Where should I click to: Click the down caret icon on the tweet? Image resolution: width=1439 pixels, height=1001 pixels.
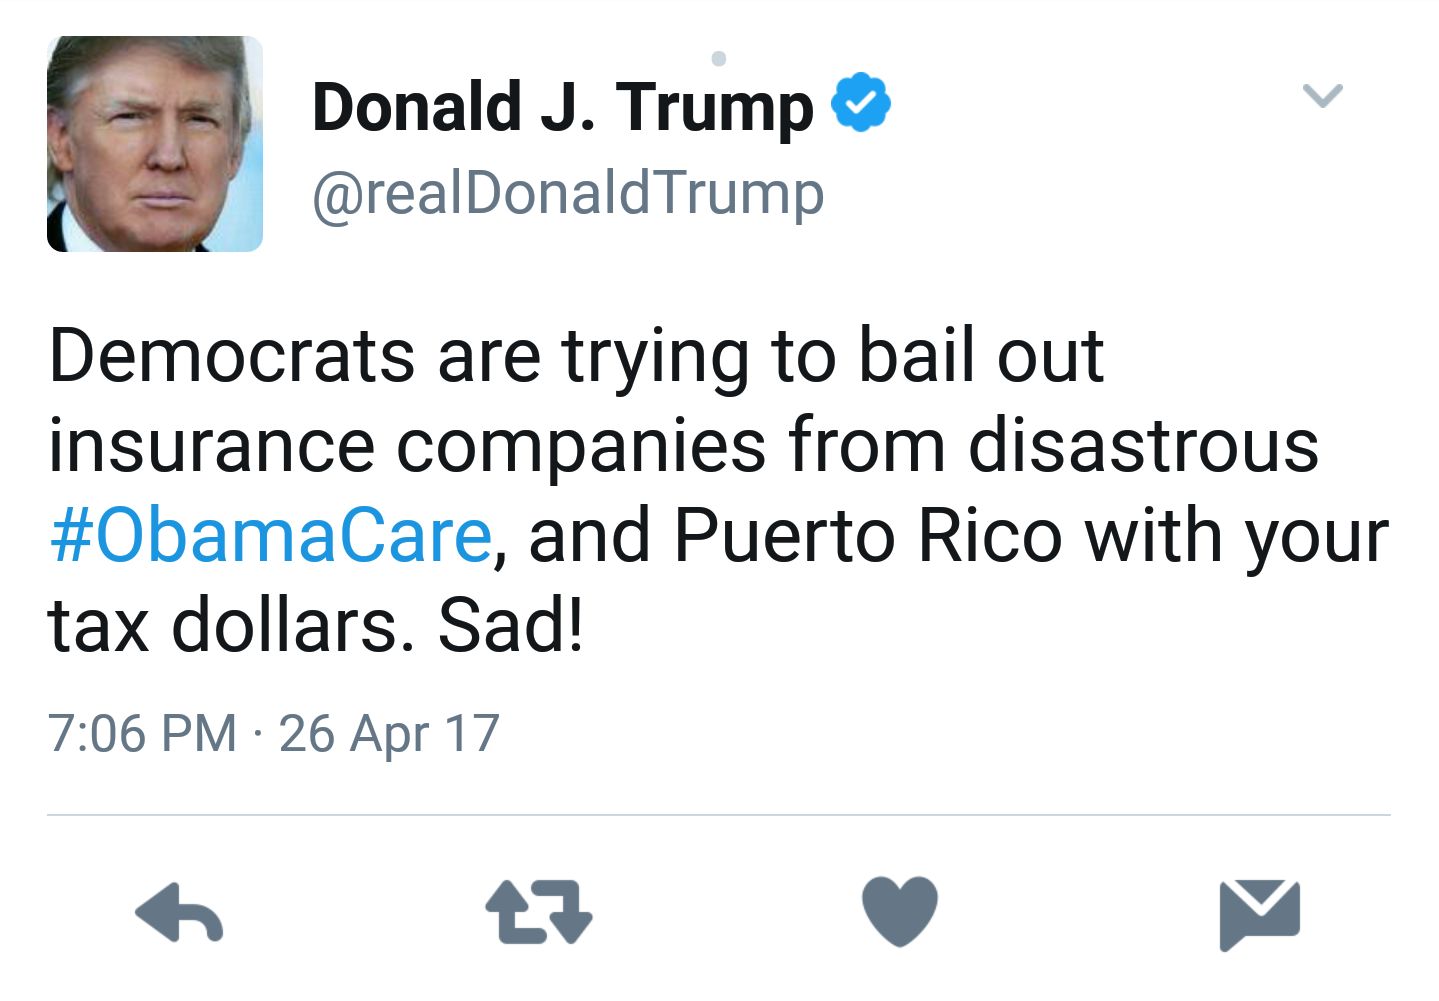pos(1322,95)
